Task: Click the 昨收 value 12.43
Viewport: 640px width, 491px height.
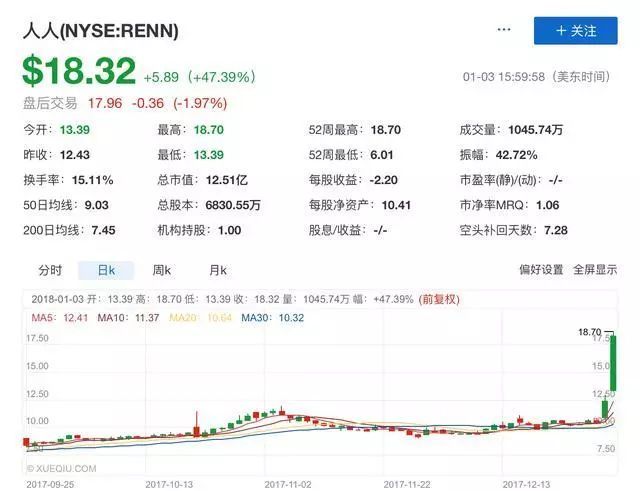Action: coord(75,155)
